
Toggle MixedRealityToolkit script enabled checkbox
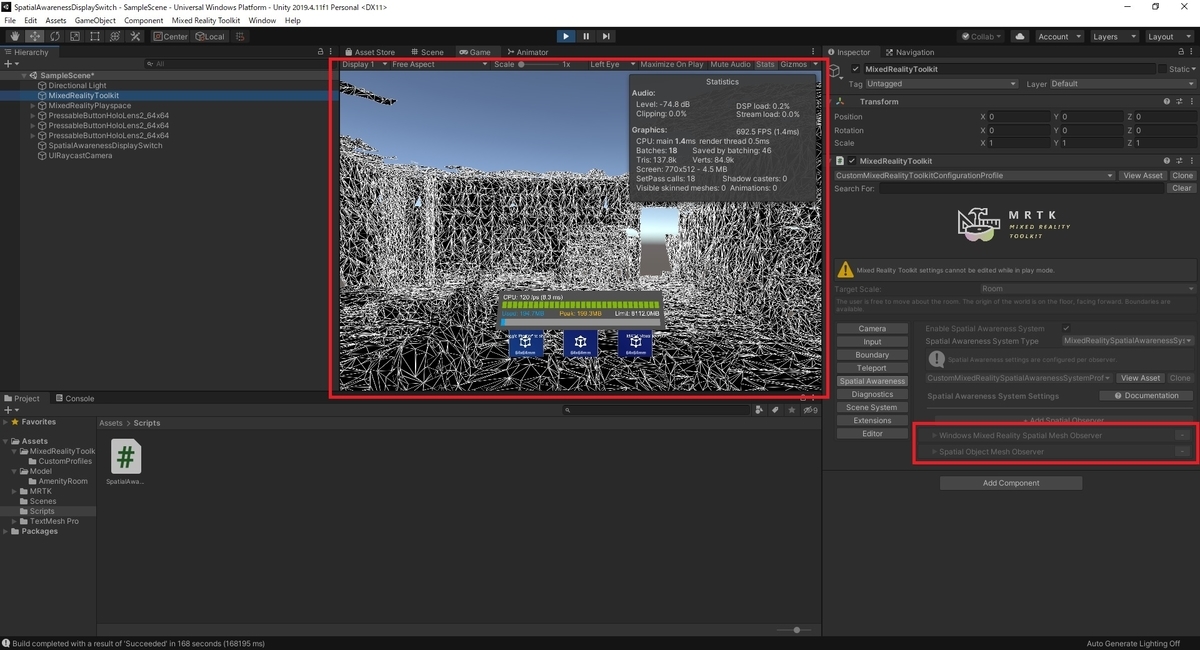(x=852, y=161)
